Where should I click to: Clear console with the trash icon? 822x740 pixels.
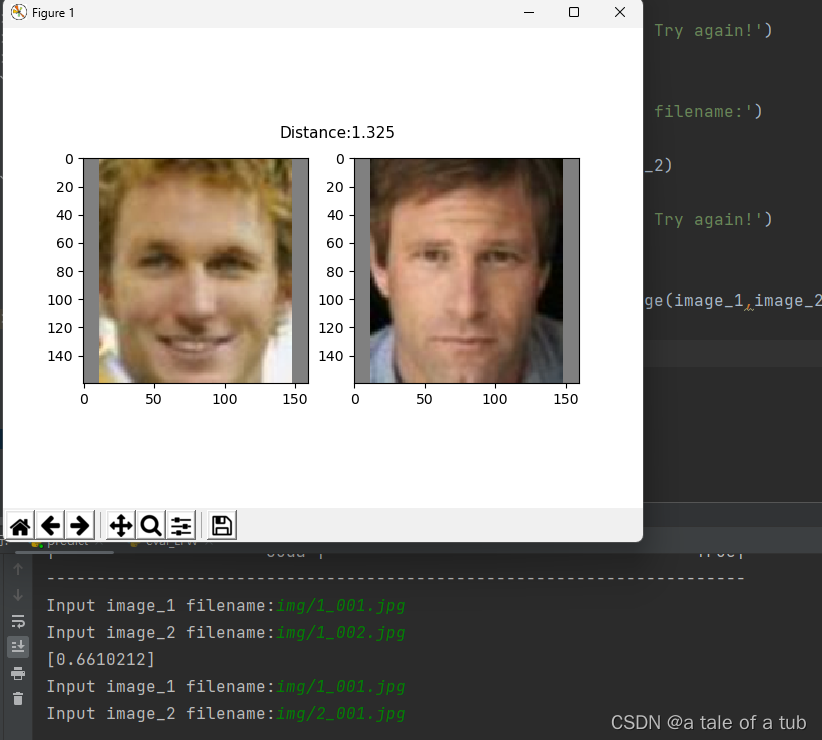coord(18,699)
